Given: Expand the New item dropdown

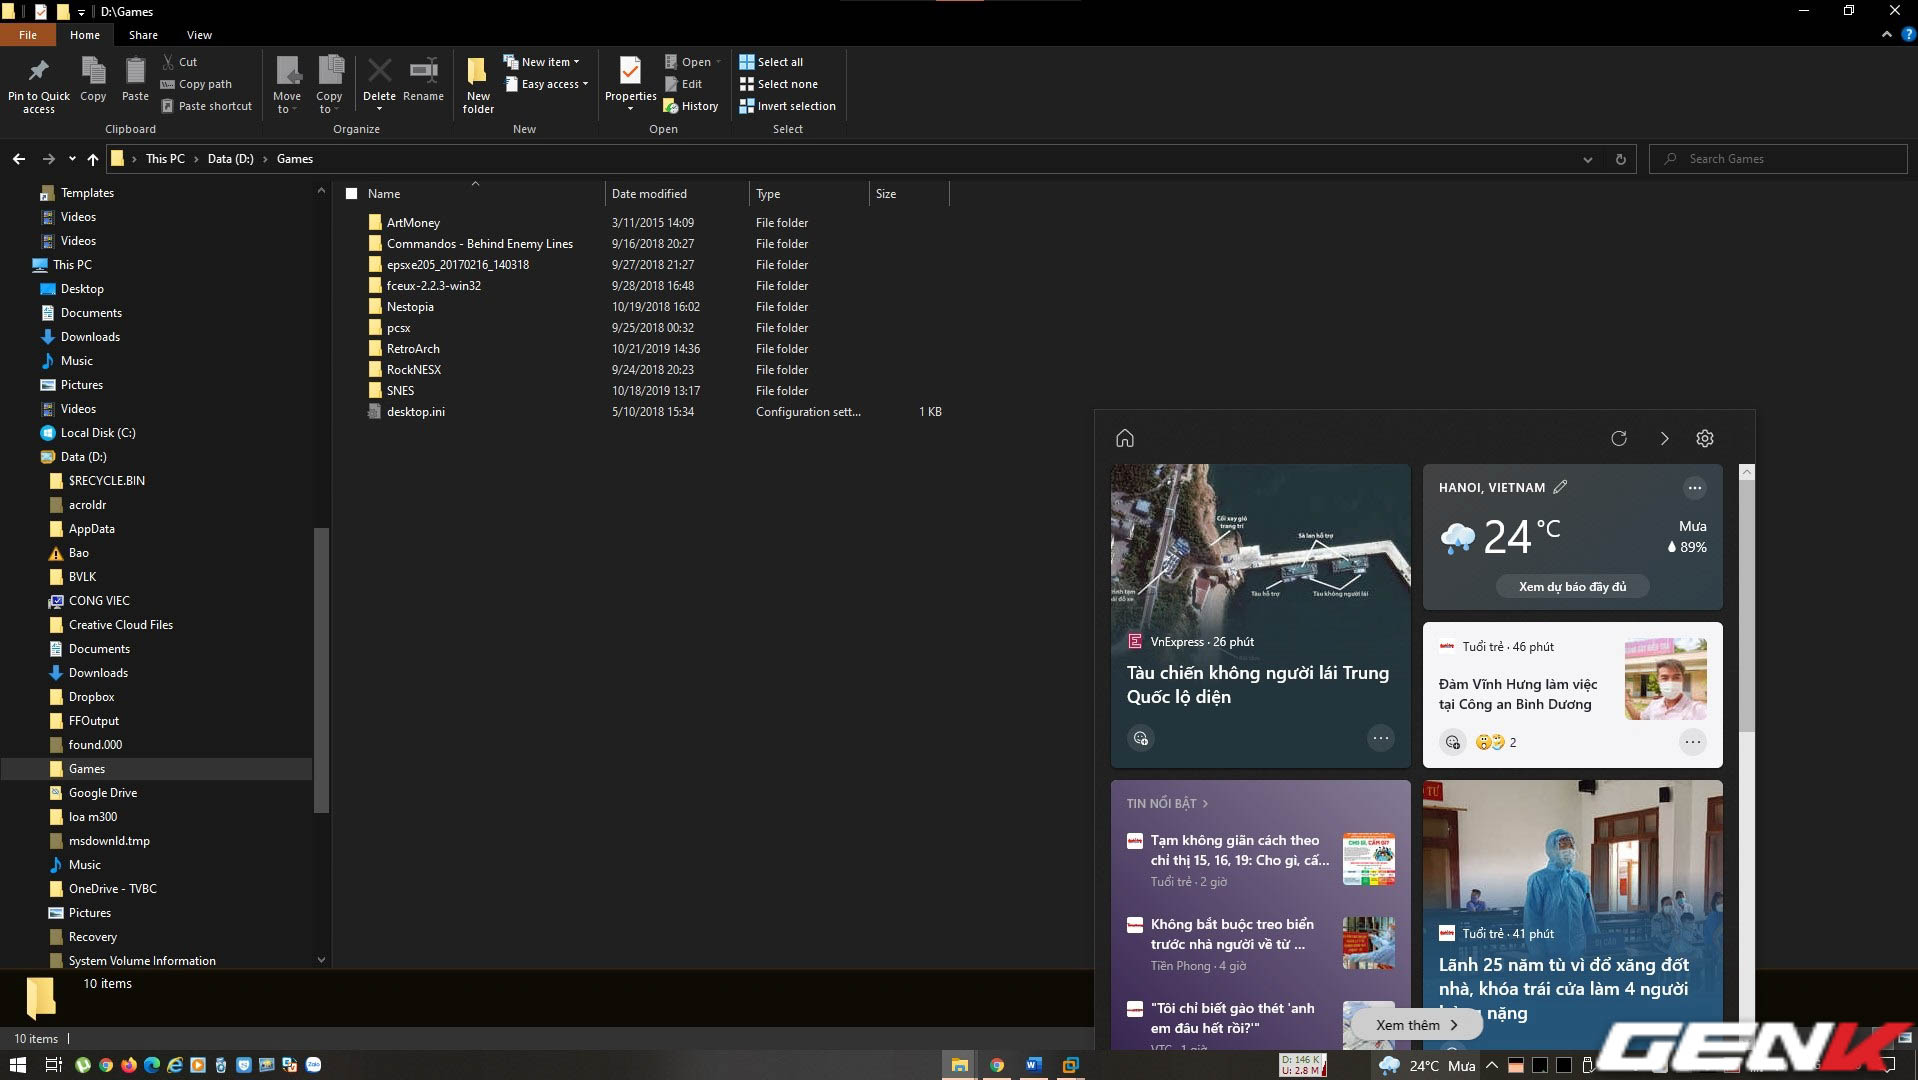Looking at the screenshot, I should pyautogui.click(x=576, y=61).
